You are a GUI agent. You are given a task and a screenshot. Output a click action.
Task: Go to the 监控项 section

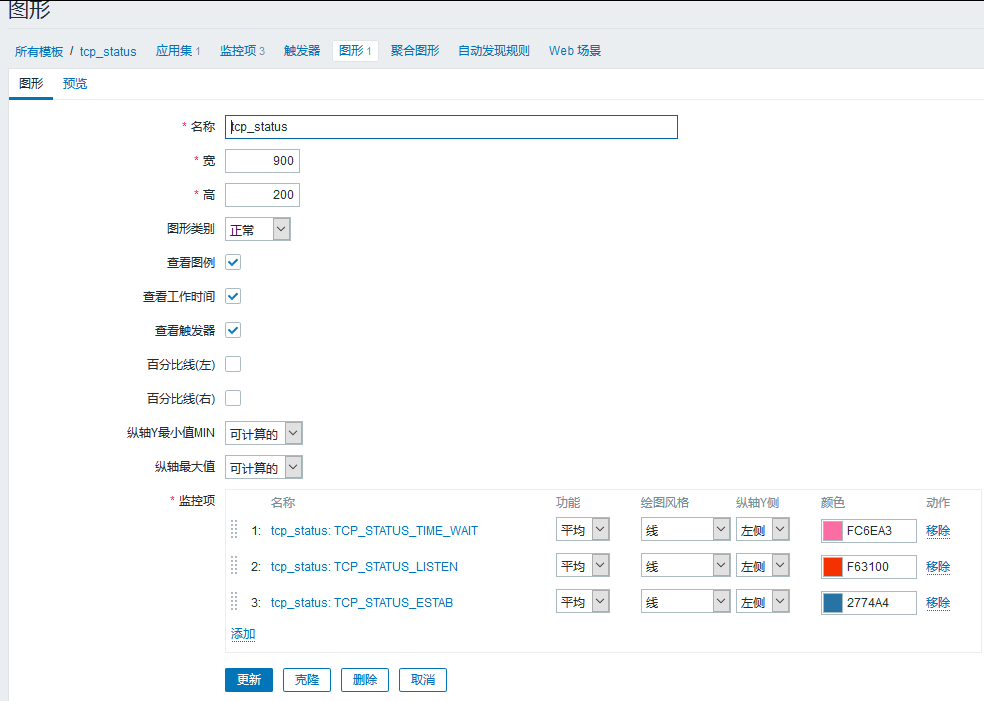242,51
